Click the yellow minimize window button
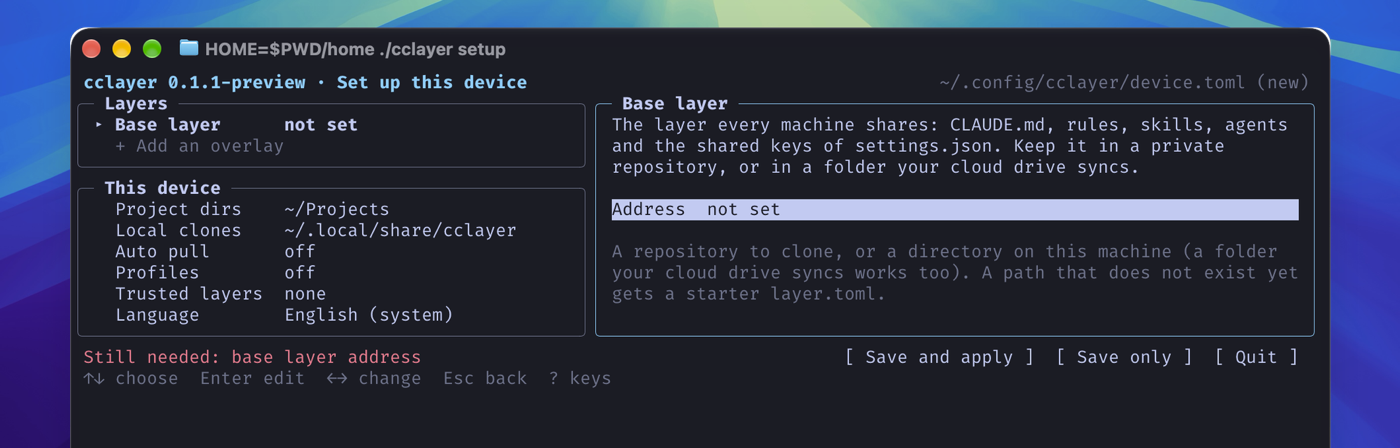This screenshot has width=1400, height=448. (x=122, y=48)
